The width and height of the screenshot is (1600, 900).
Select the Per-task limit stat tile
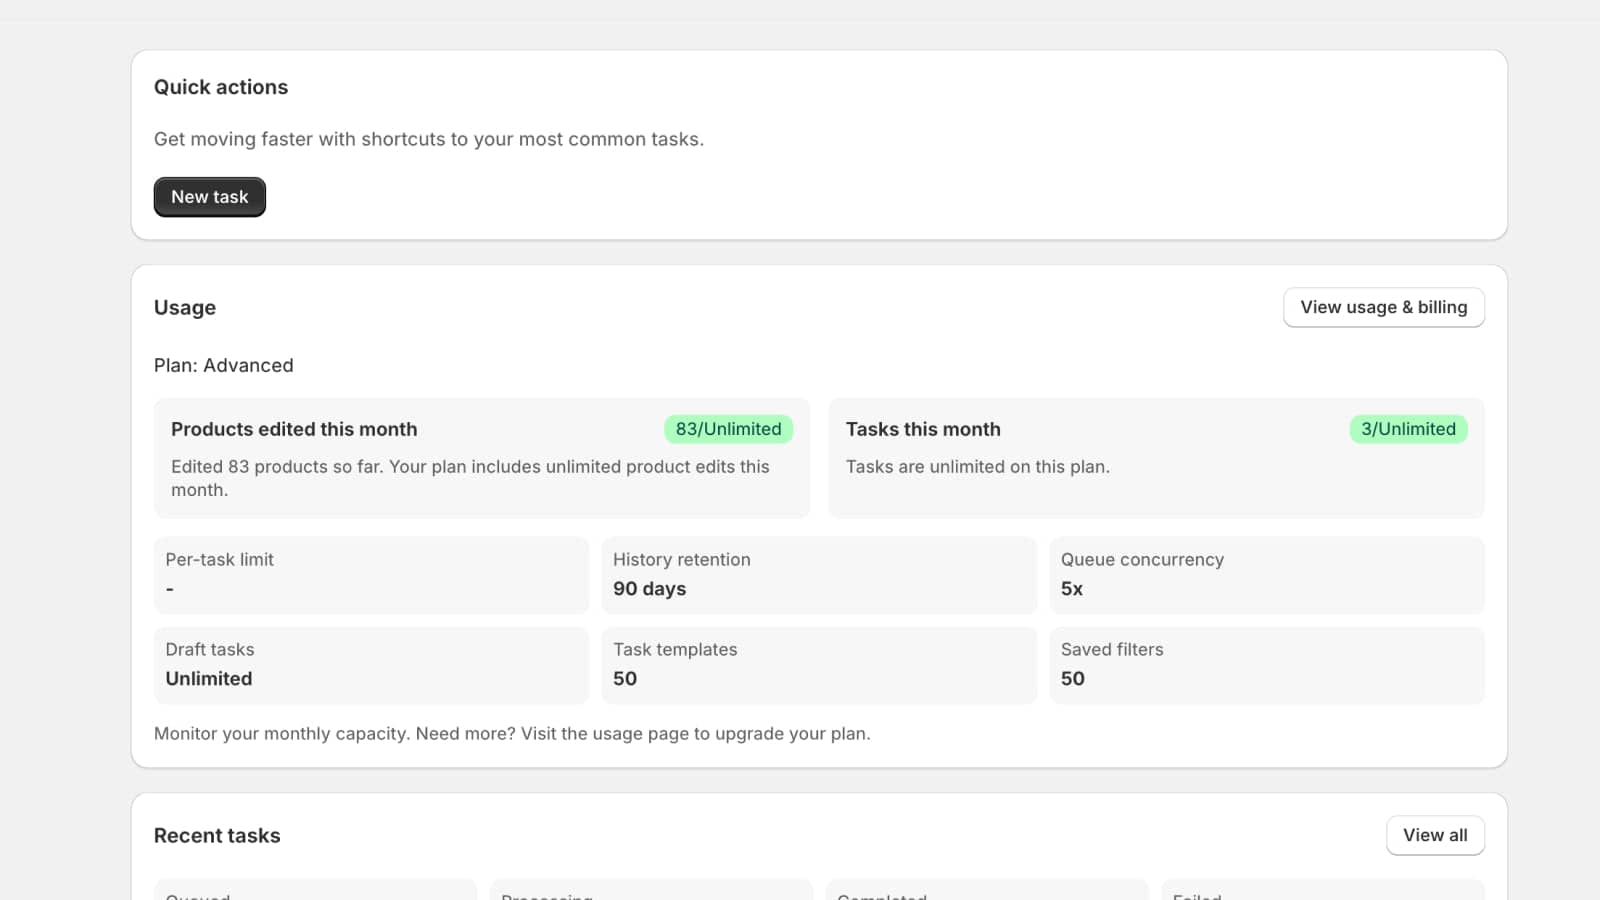(370, 575)
